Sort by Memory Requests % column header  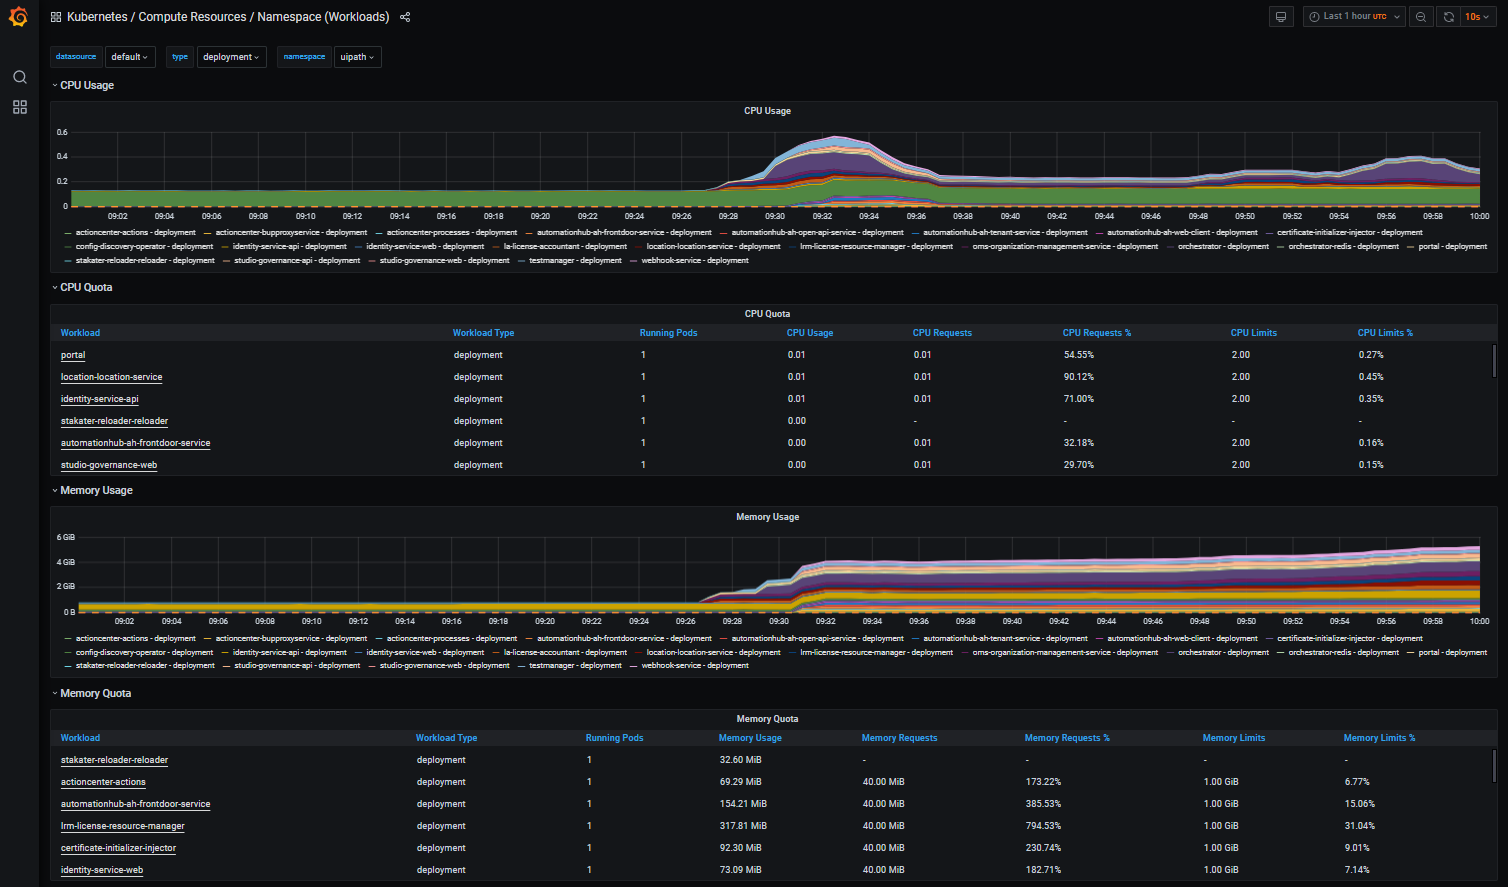1067,738
